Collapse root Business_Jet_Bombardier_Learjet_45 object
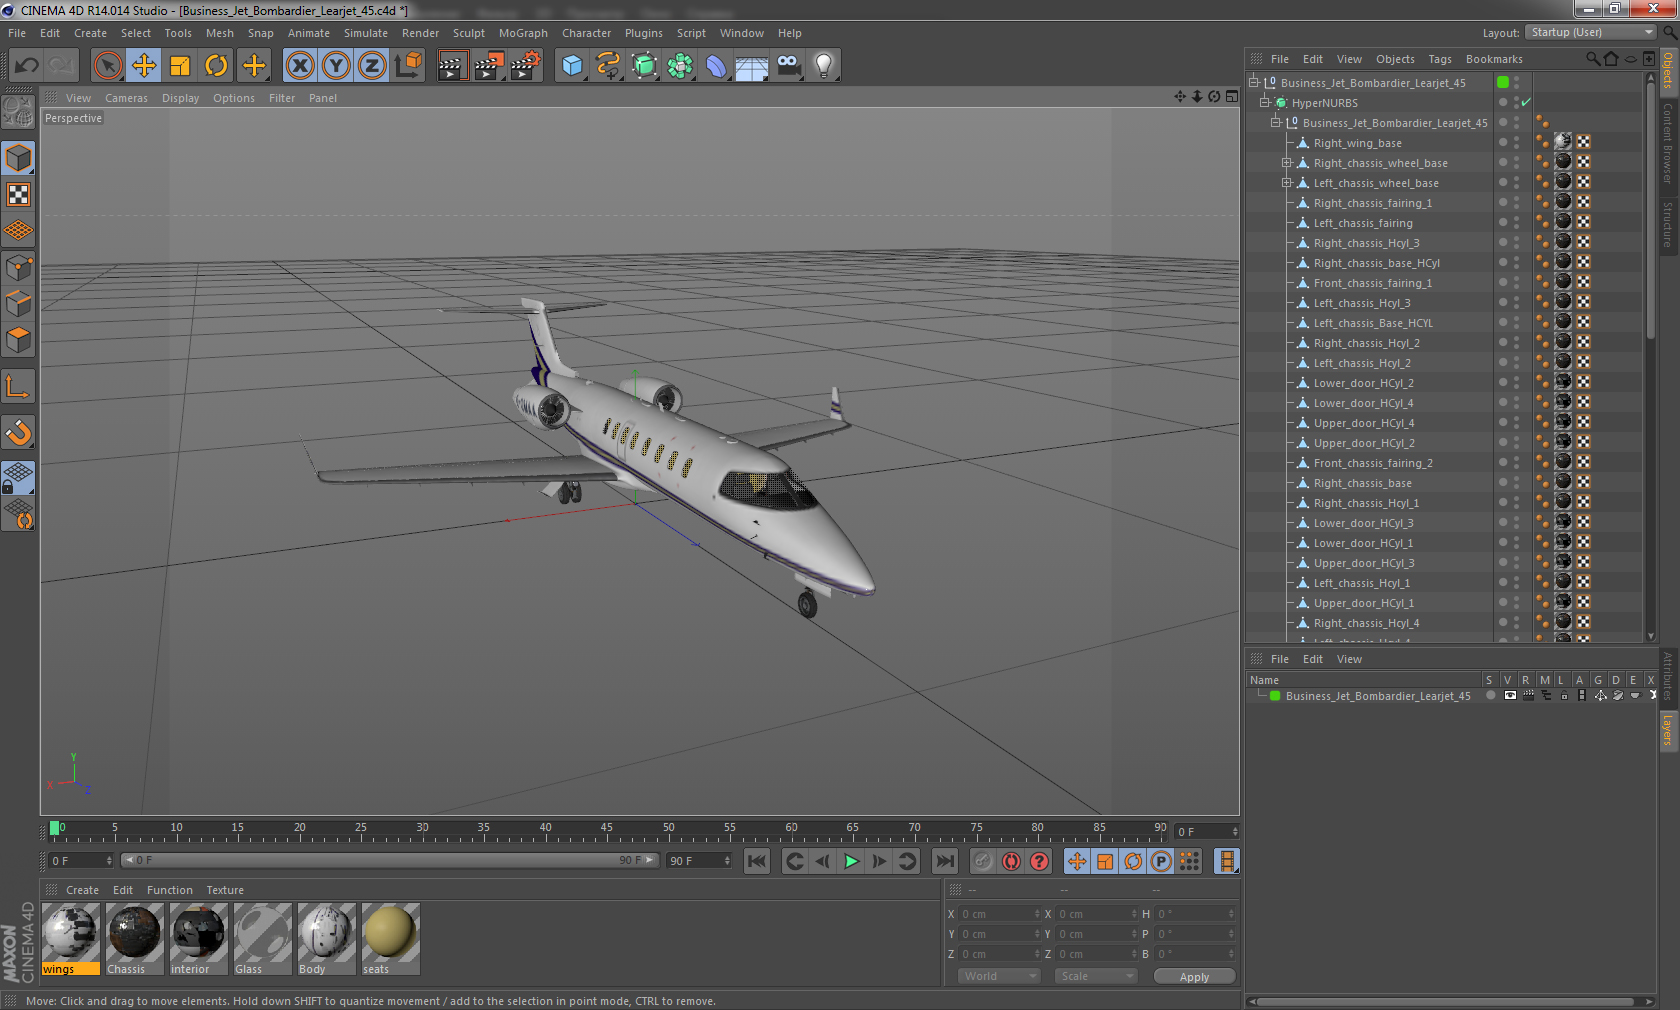The width and height of the screenshot is (1680, 1010). [x=1253, y=82]
